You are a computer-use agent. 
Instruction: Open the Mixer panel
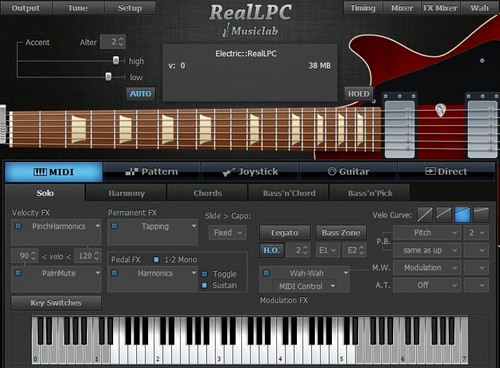pyautogui.click(x=402, y=8)
